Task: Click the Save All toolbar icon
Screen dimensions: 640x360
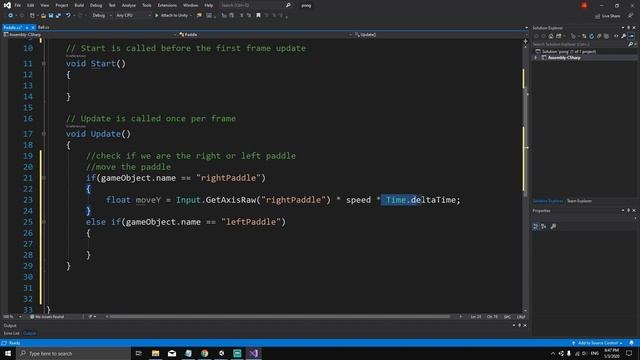Action: pos(58,16)
